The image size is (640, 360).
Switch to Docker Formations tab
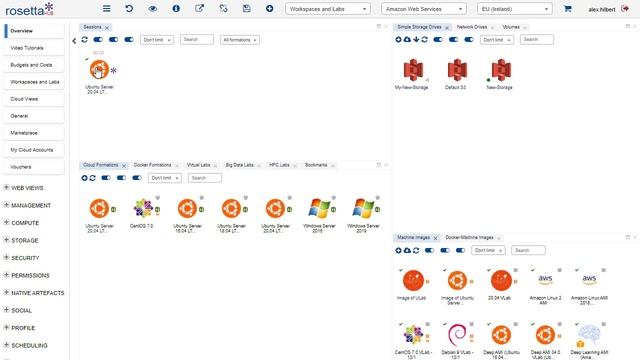pyautogui.click(x=153, y=165)
